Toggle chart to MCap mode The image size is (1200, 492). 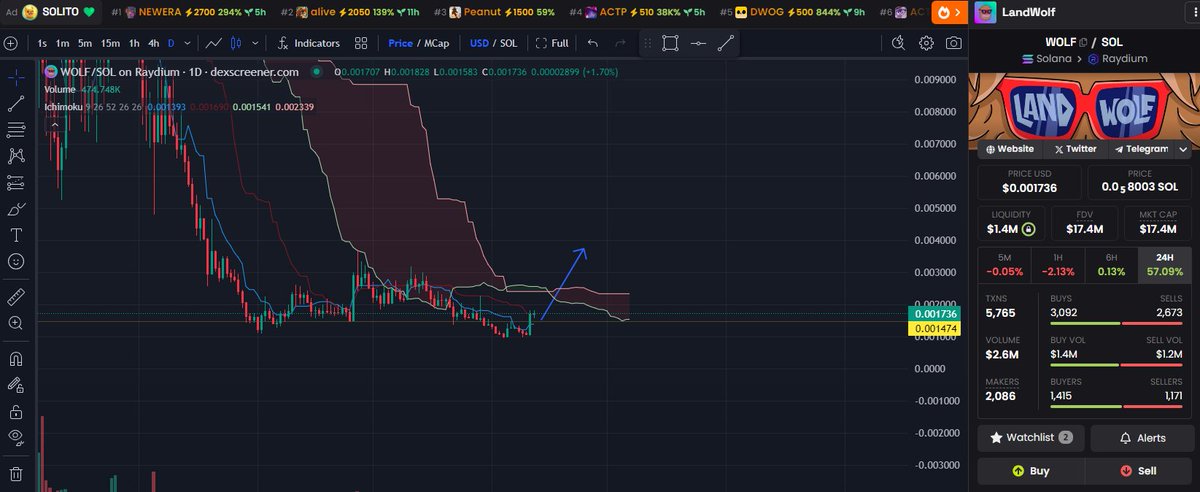[x=436, y=43]
